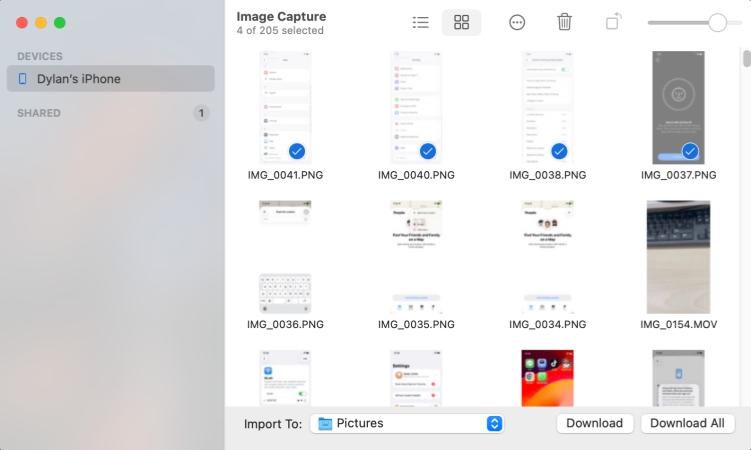Select Dylan's iPhone in Devices
Viewport: 751px width, 450px height.
point(111,79)
